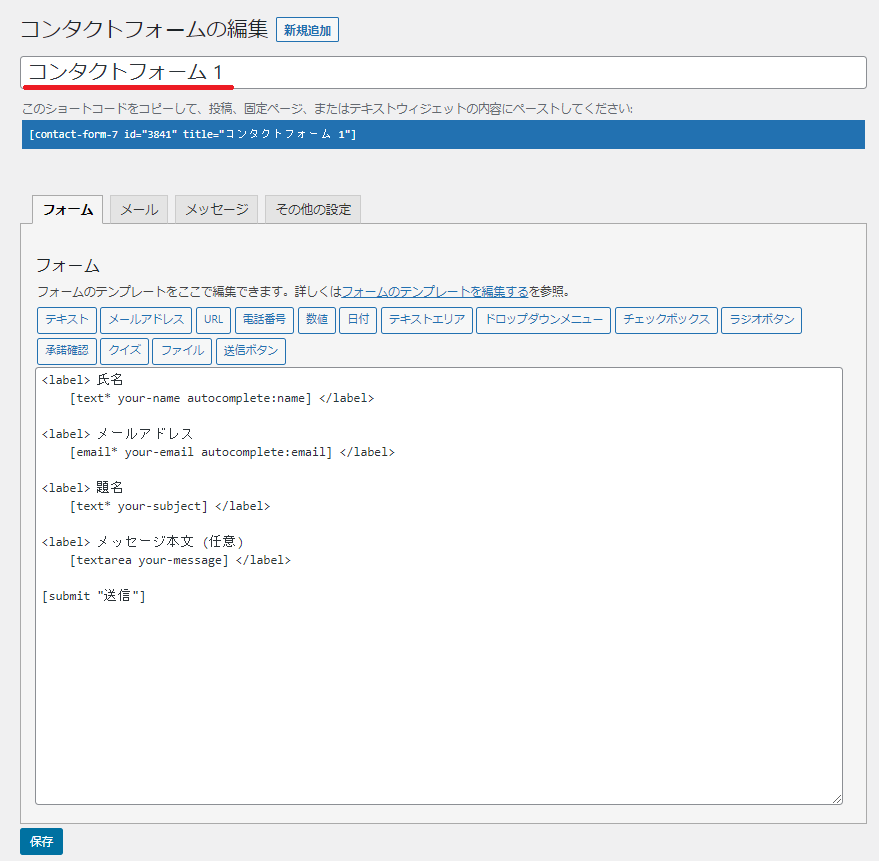Click the shortcode copy instruction text

327,109
